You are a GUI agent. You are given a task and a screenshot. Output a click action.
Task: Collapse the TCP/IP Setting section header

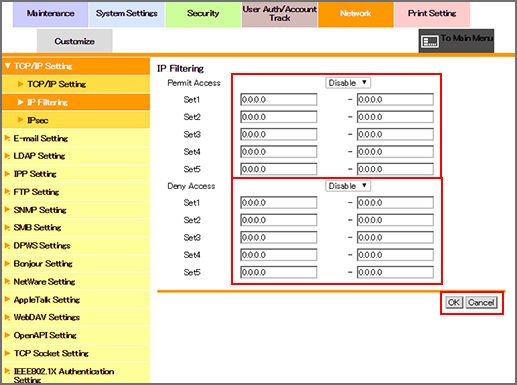point(76,66)
